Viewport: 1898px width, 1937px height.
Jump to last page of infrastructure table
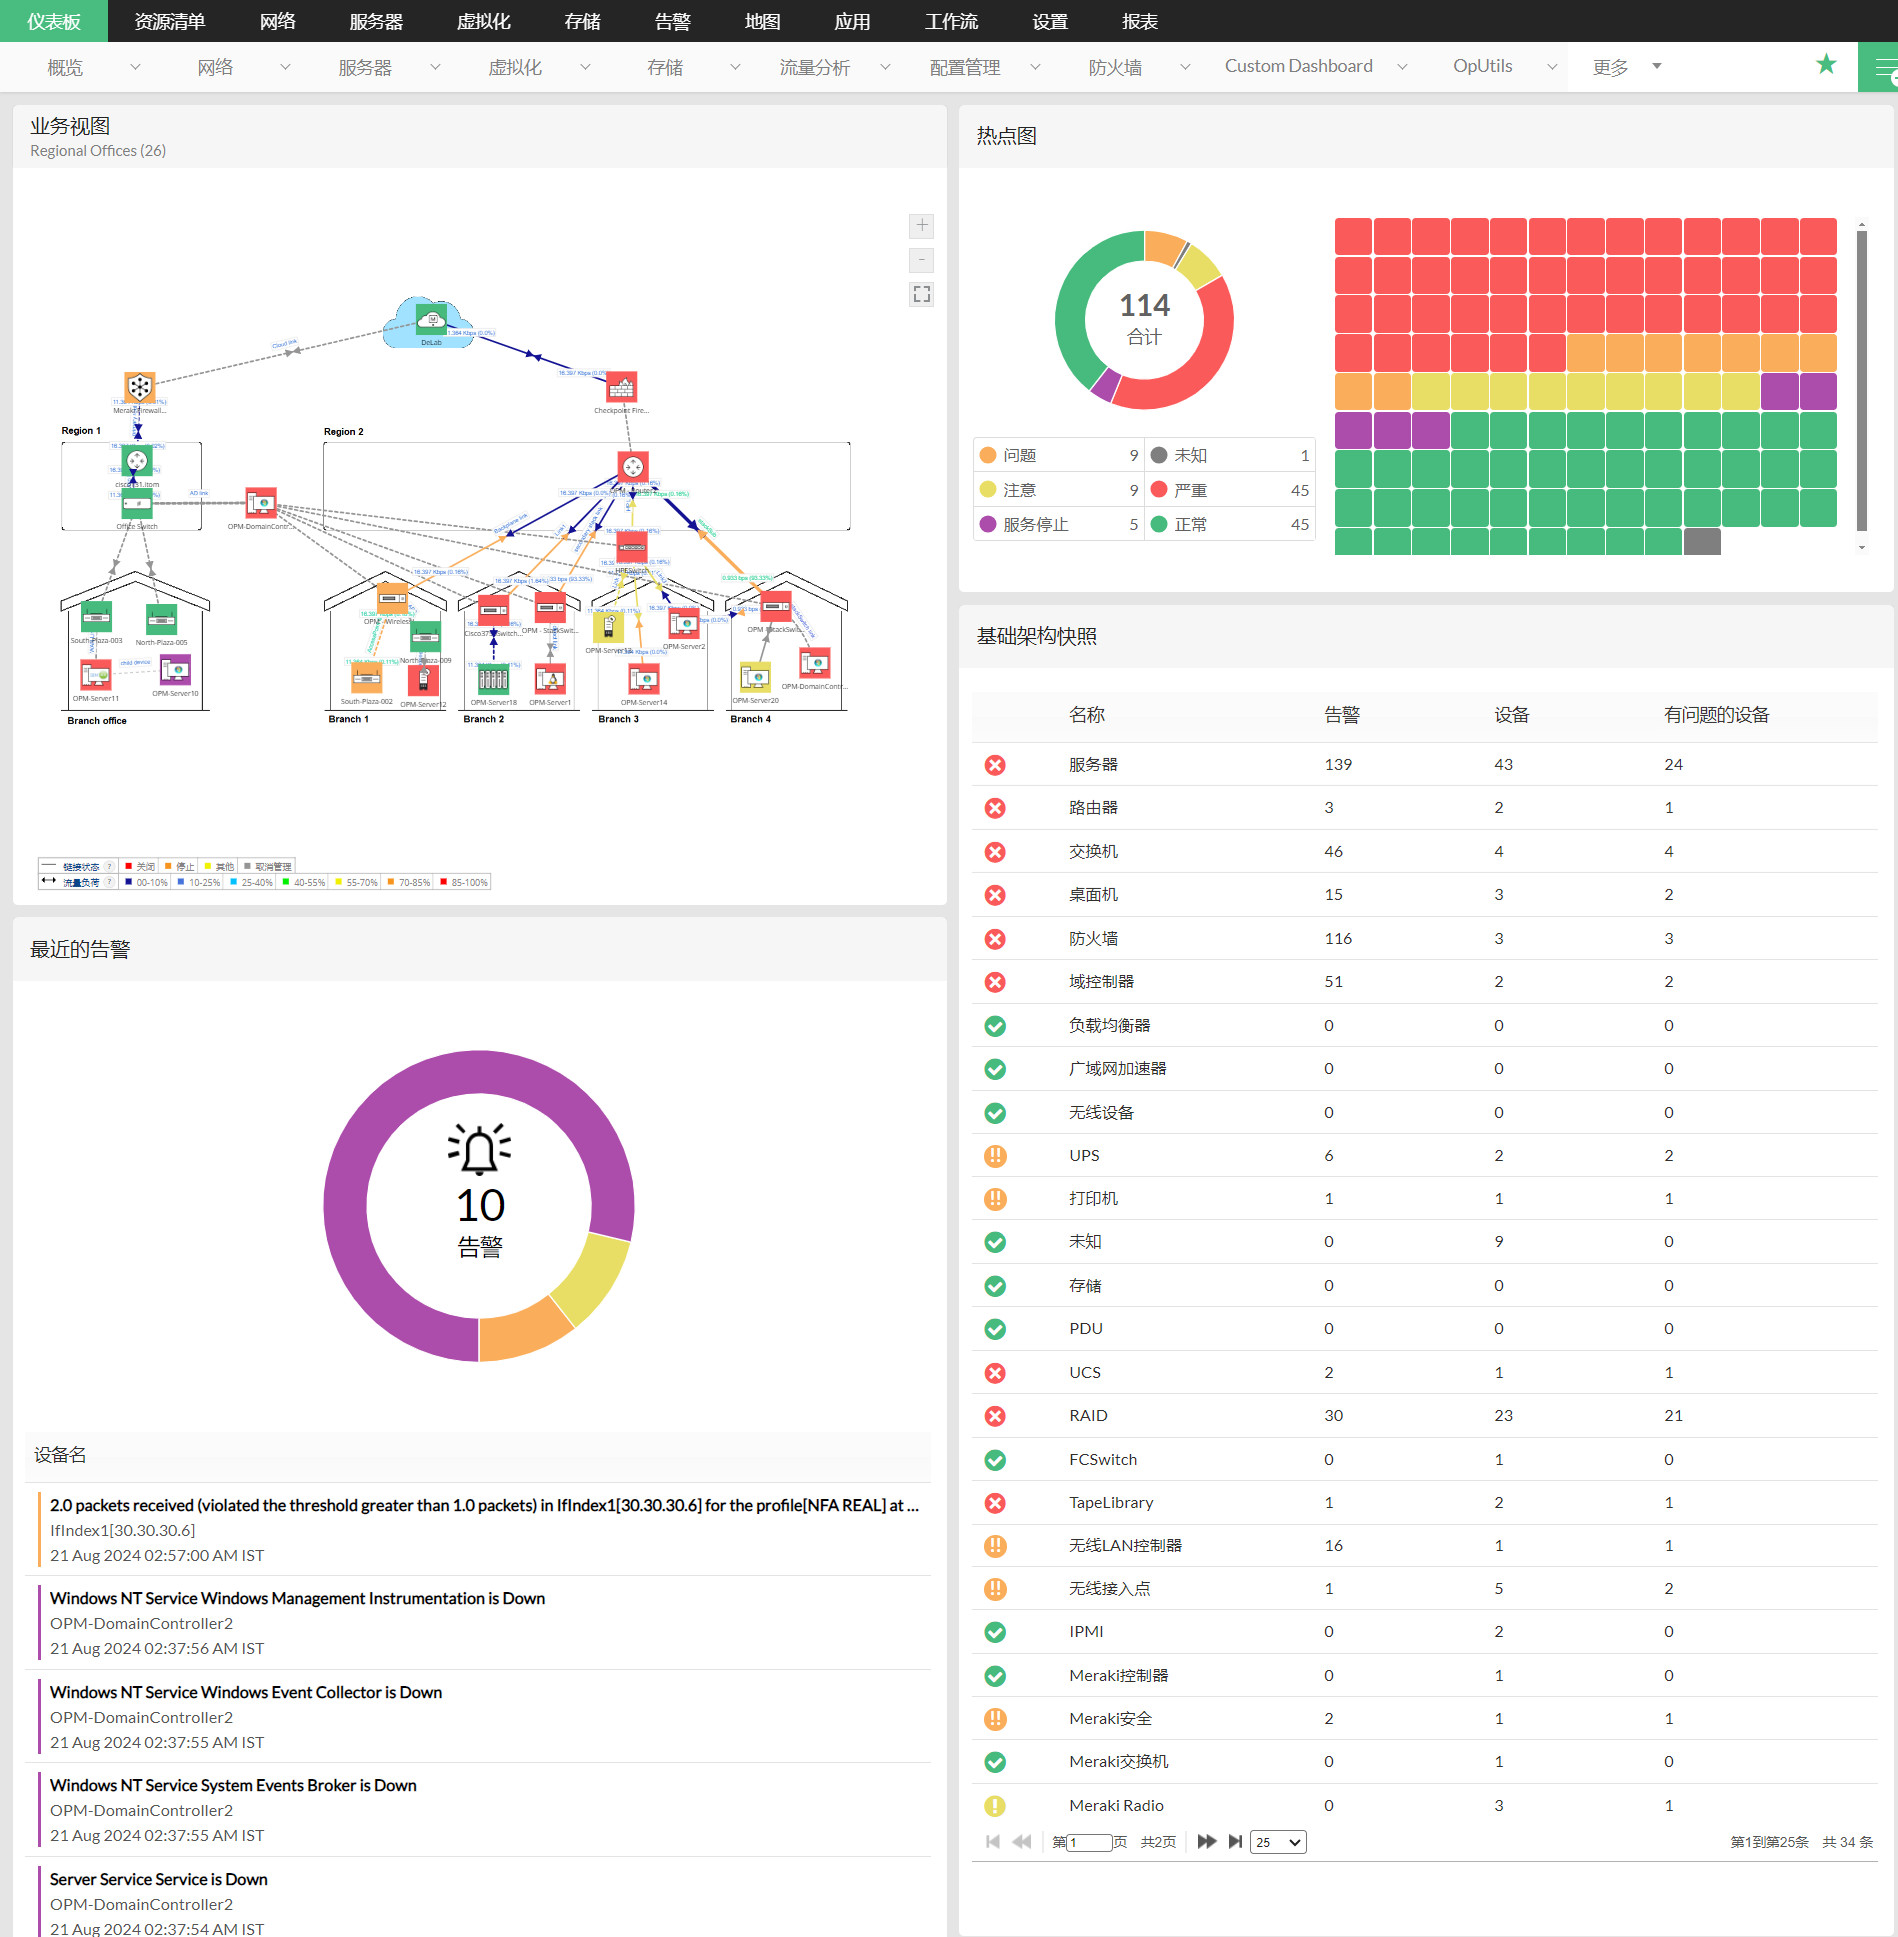point(1236,1842)
